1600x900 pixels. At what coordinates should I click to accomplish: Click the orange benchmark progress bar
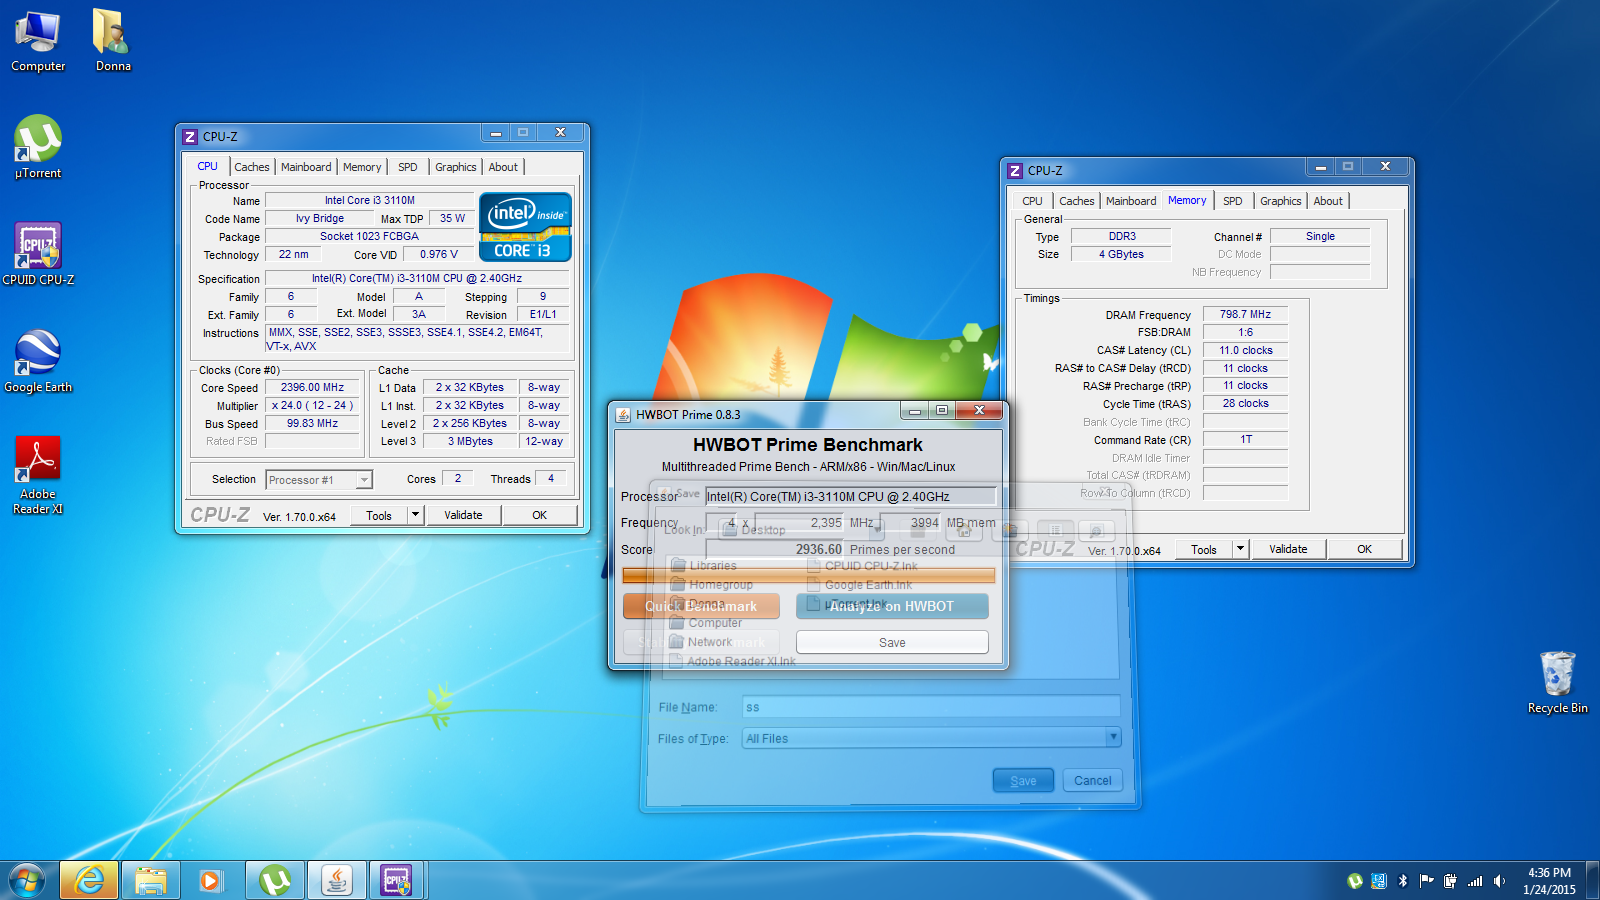click(x=808, y=575)
